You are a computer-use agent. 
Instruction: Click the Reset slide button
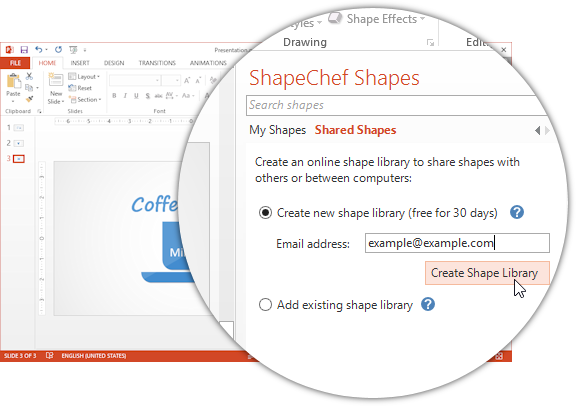point(80,88)
